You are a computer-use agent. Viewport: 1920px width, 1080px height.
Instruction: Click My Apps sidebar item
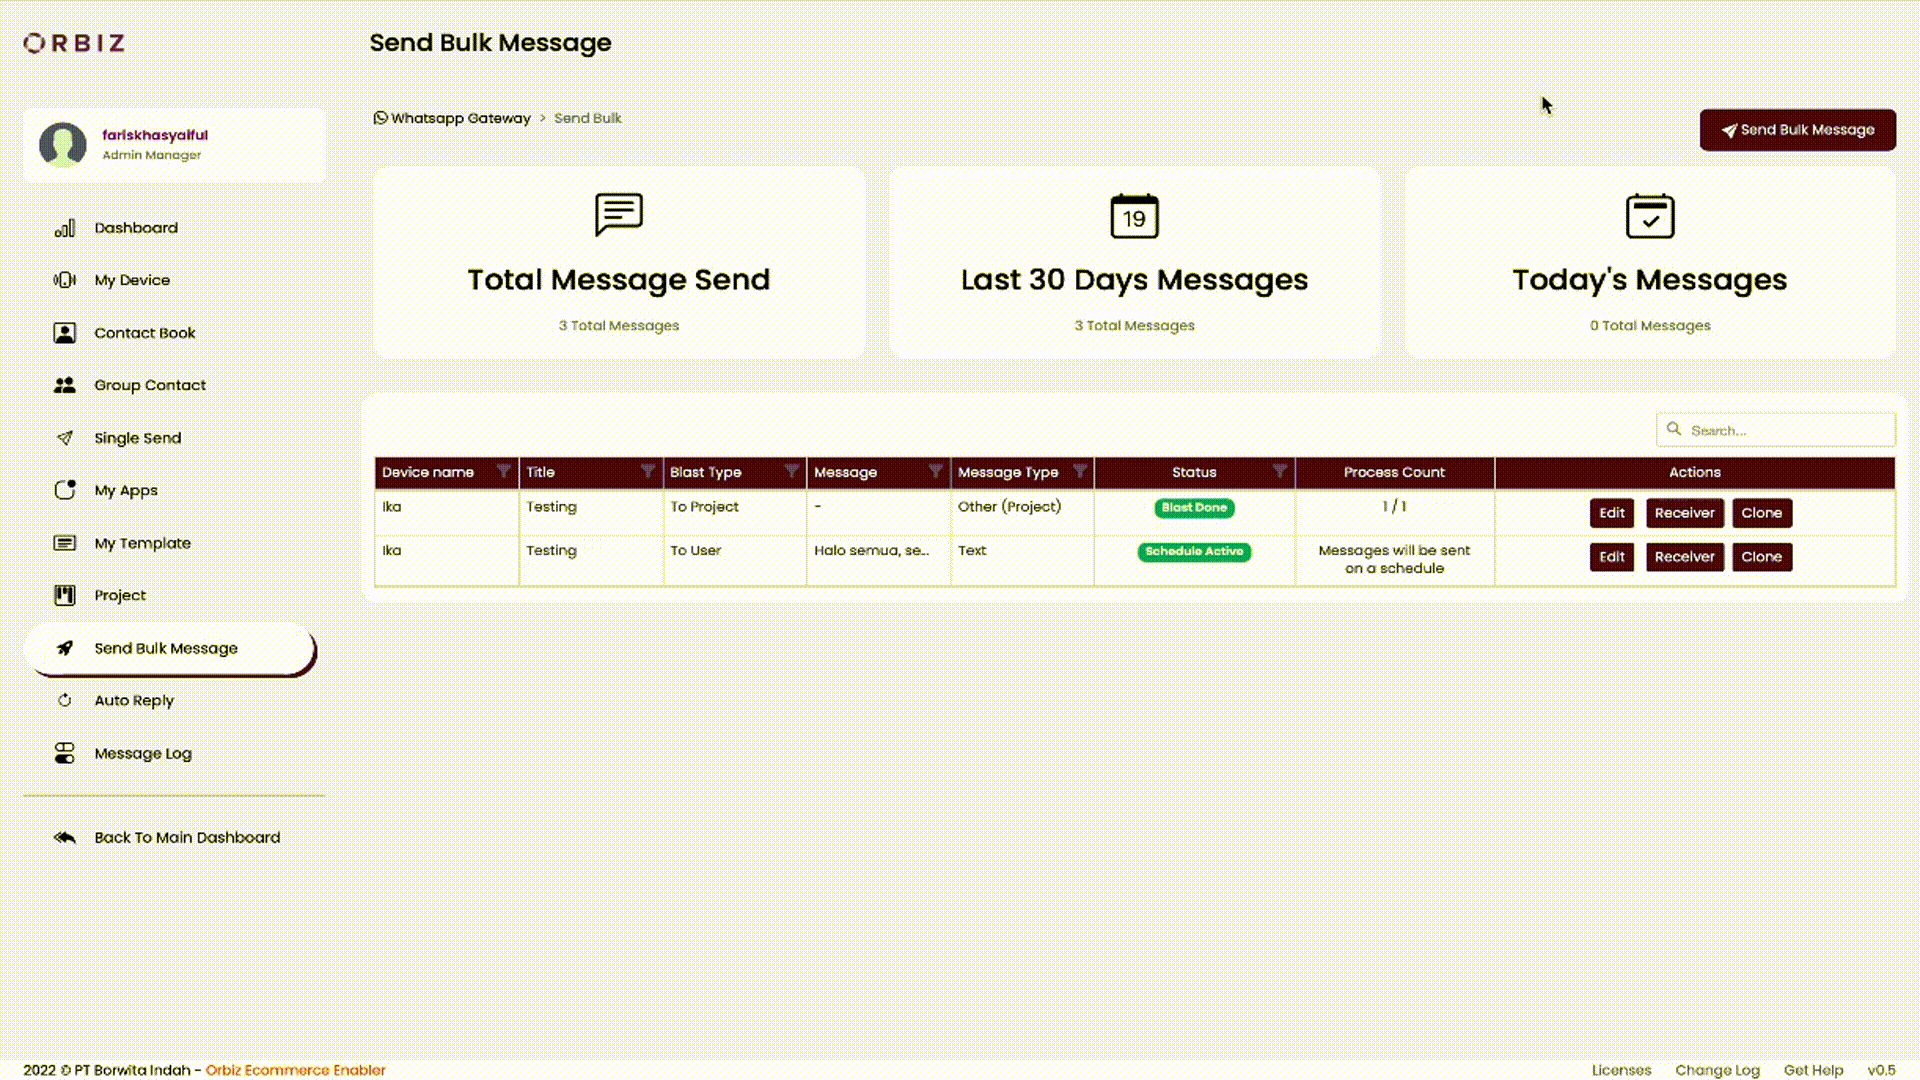point(125,491)
